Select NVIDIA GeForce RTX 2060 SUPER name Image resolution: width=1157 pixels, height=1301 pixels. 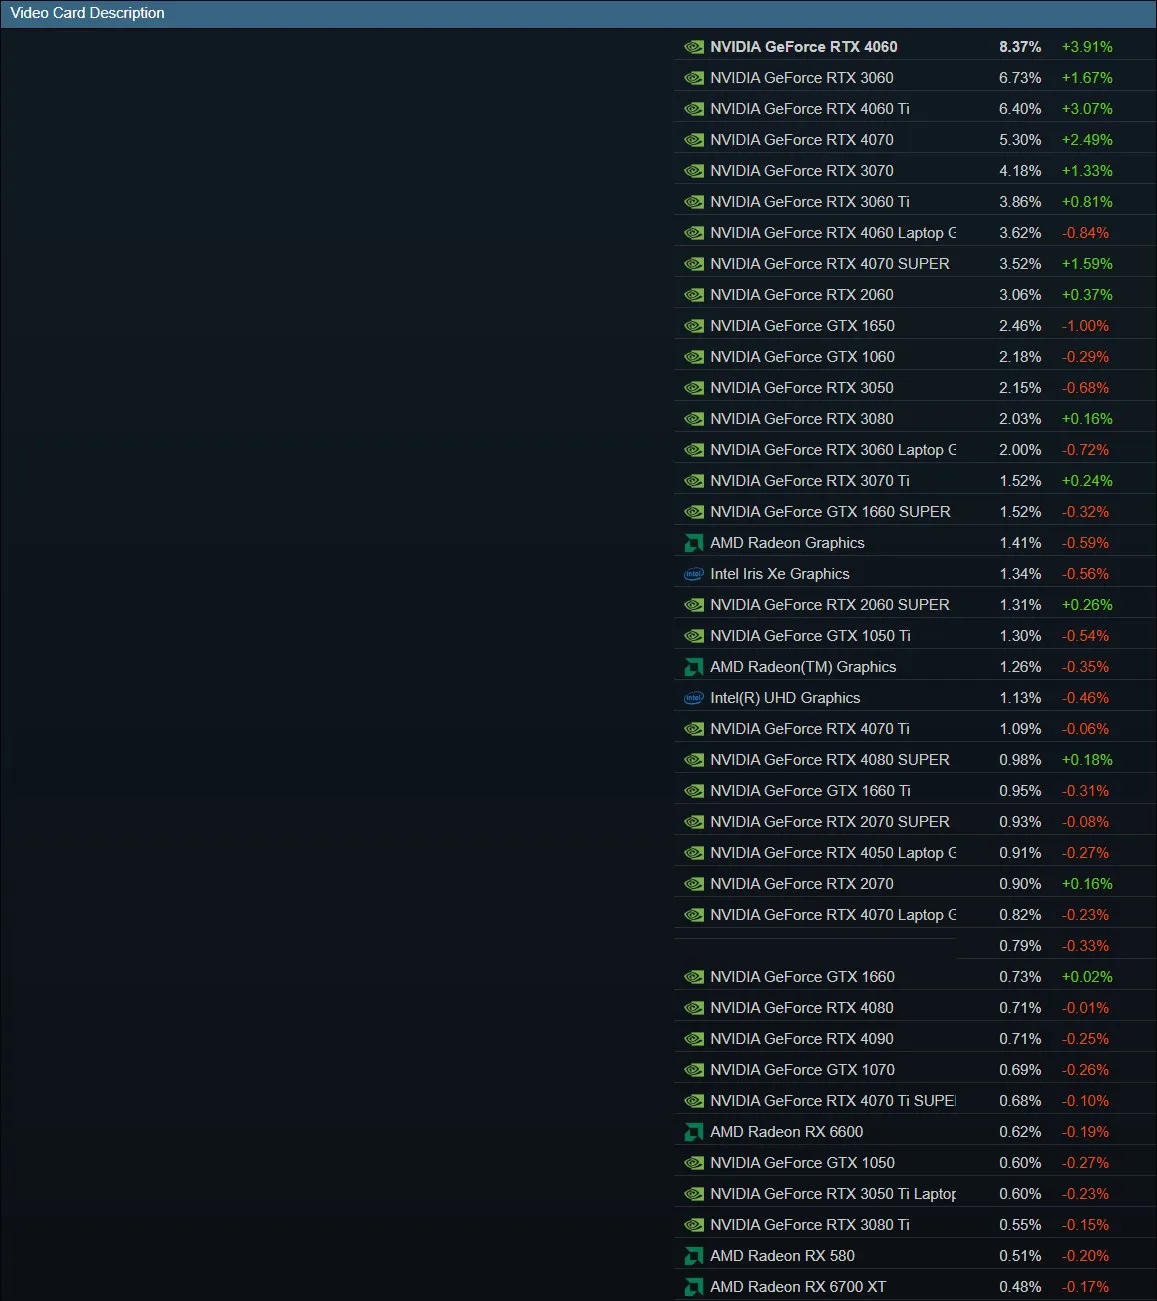(830, 605)
